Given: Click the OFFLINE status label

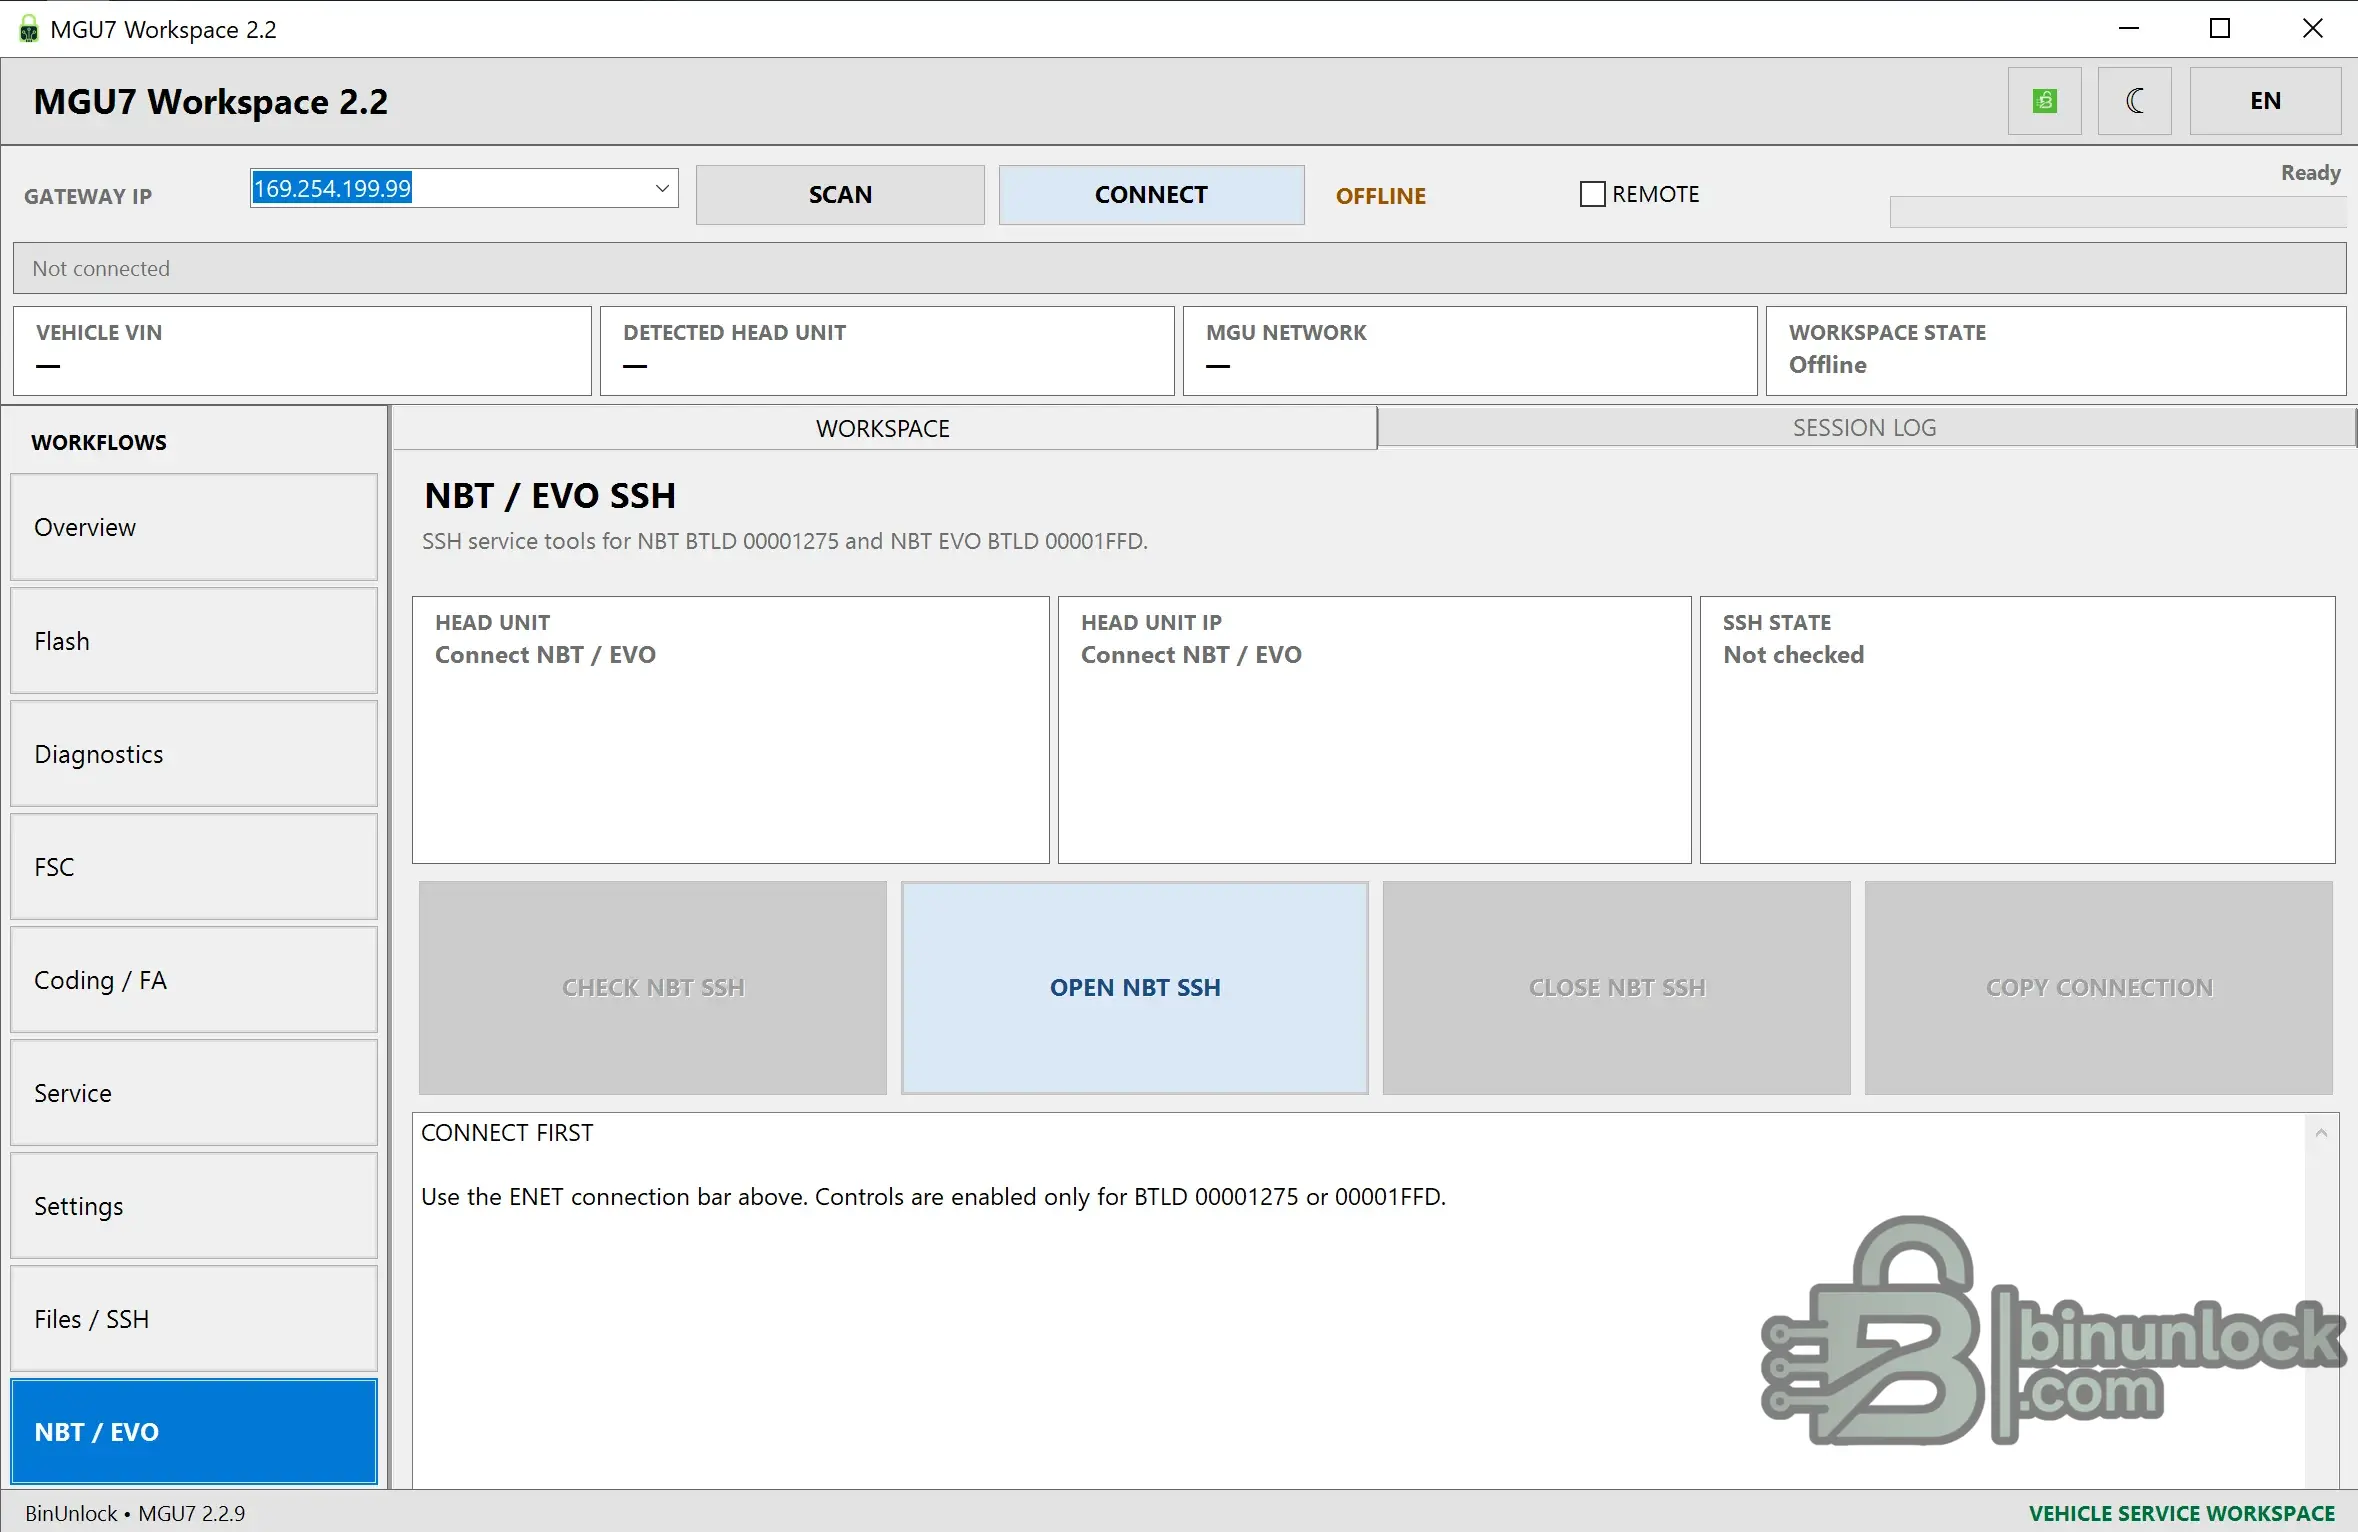Looking at the screenshot, I should point(1381,196).
